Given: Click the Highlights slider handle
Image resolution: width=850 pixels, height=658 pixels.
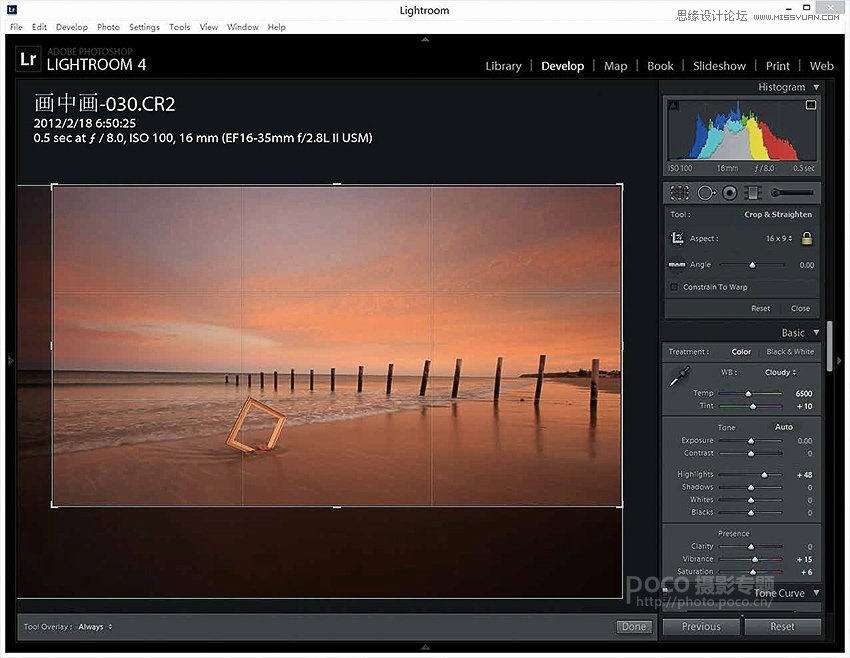Looking at the screenshot, I should [764, 475].
